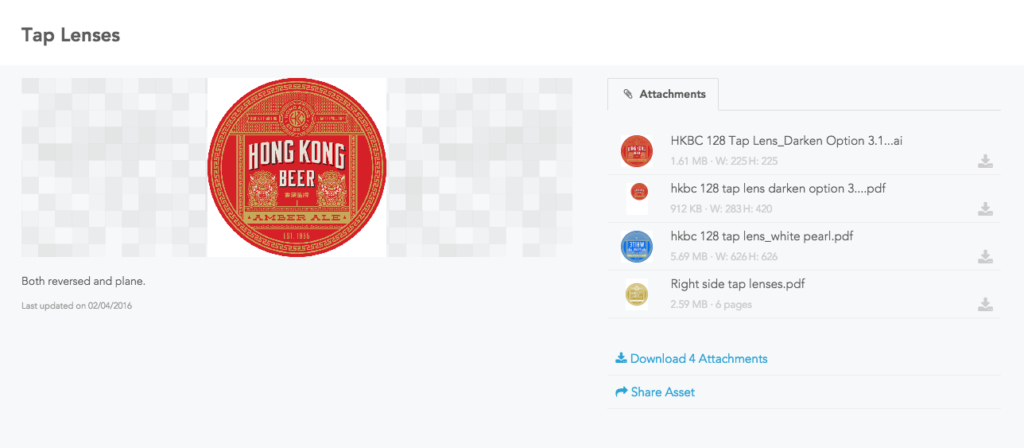Click the Hong Kong Beer preview image
The image size is (1024, 448).
[x=297, y=167]
